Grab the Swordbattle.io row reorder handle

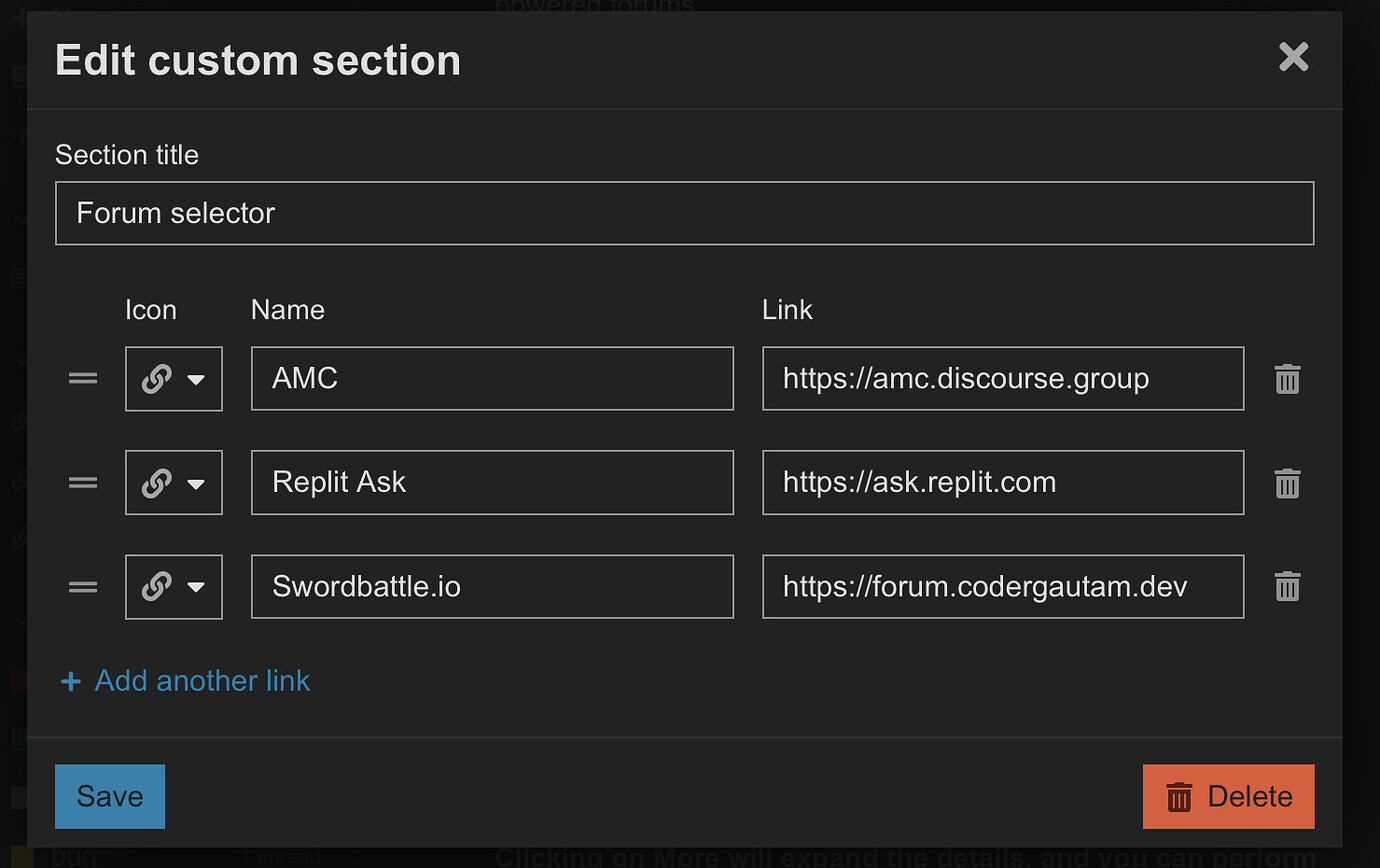coord(83,586)
